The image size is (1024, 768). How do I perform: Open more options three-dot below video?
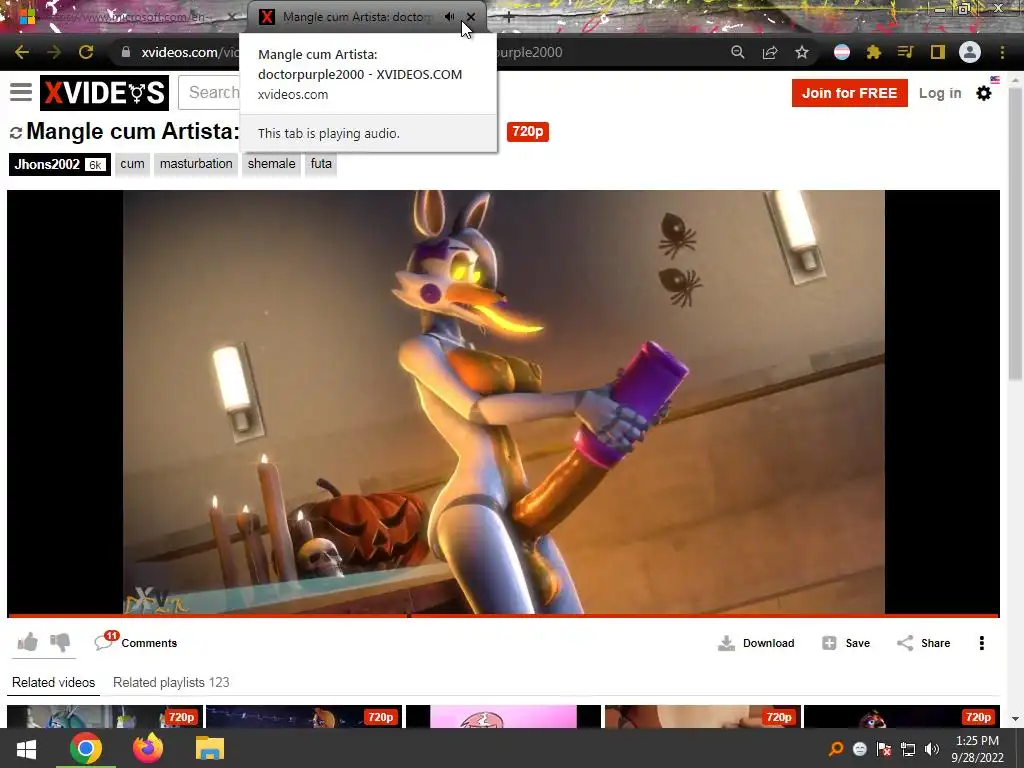(982, 643)
